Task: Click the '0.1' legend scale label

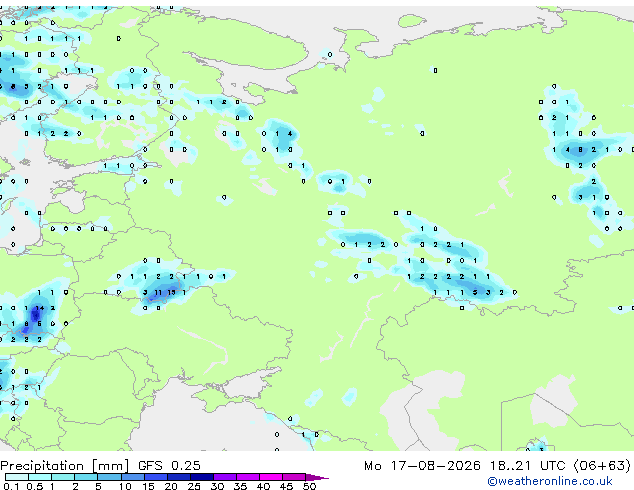Action: tap(12, 486)
